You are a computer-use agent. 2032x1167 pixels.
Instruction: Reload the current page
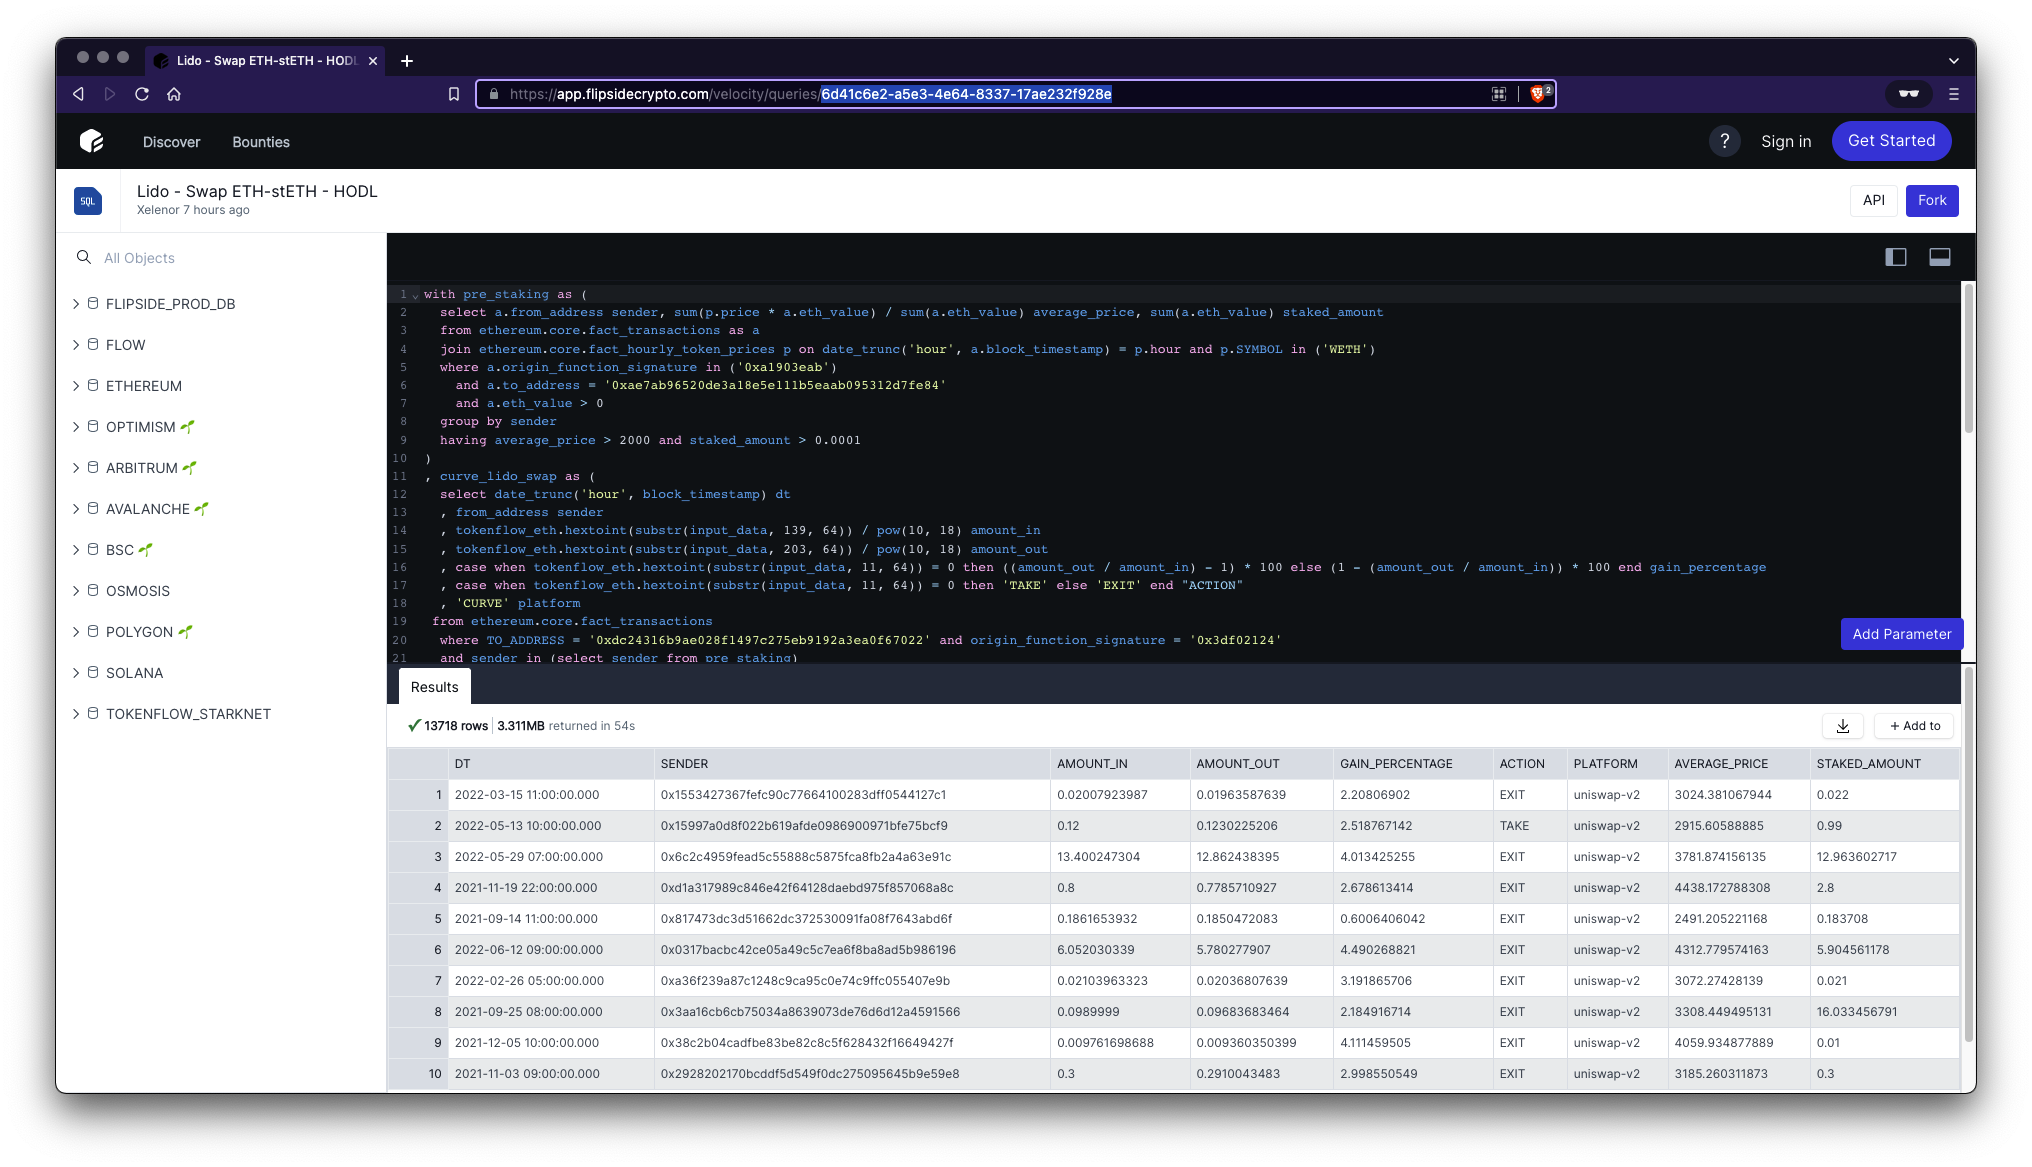pos(142,94)
